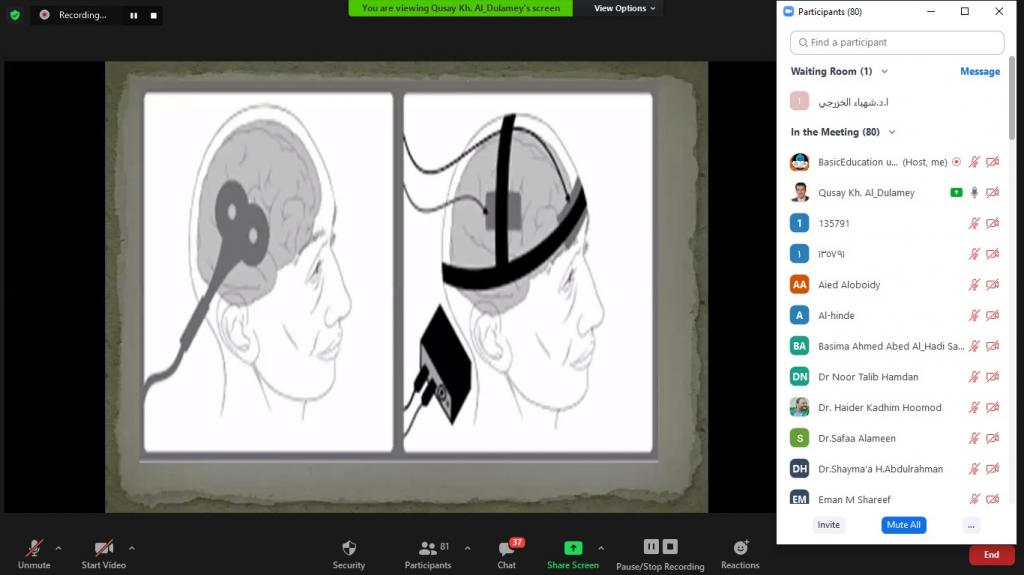
Task: Stop recording from the top recording bar
Action: 153,16
